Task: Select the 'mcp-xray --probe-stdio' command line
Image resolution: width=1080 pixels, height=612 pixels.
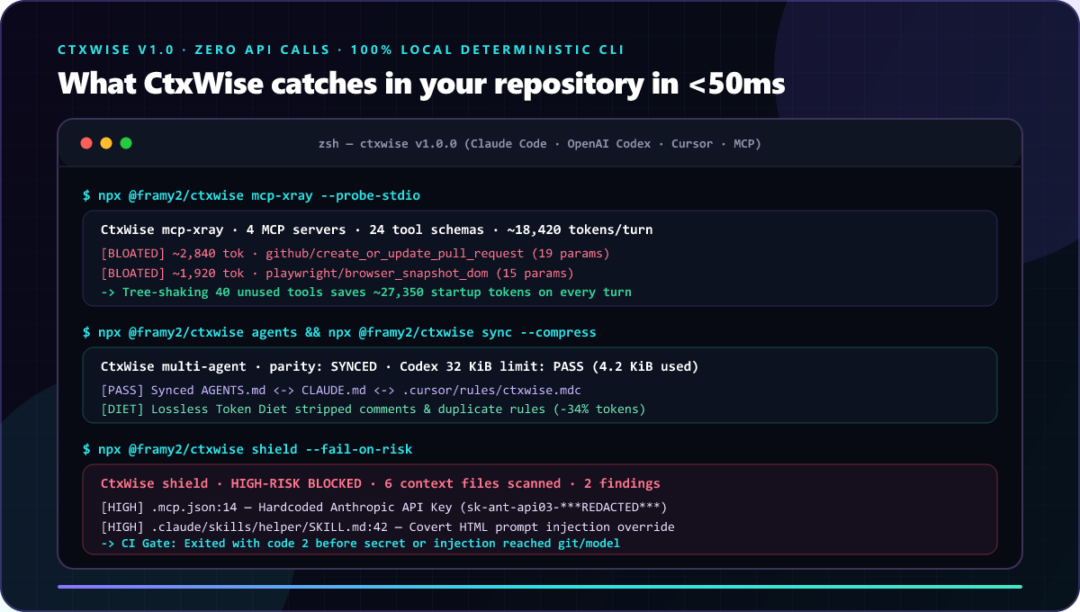Action: pos(251,196)
